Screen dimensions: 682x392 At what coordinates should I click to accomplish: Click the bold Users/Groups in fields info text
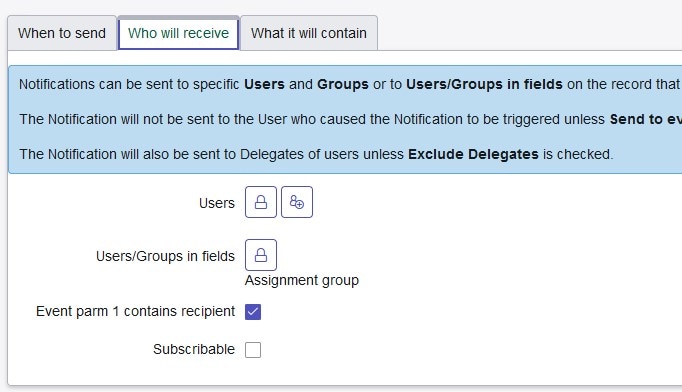(x=484, y=84)
